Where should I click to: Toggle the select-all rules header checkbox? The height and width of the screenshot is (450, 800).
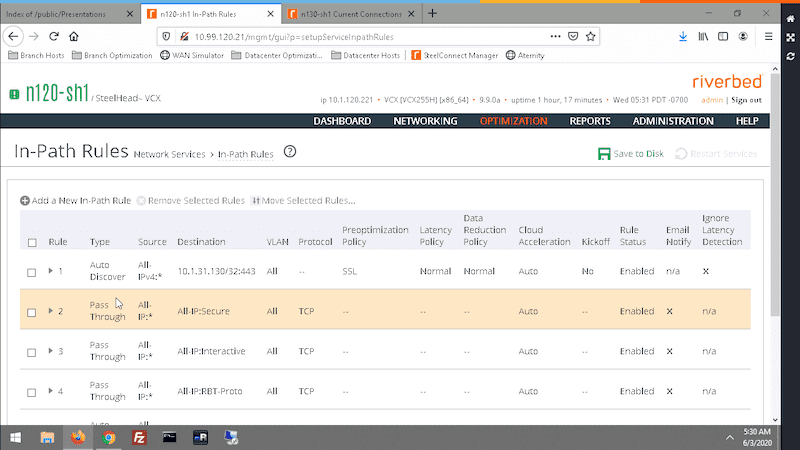[x=32, y=242]
